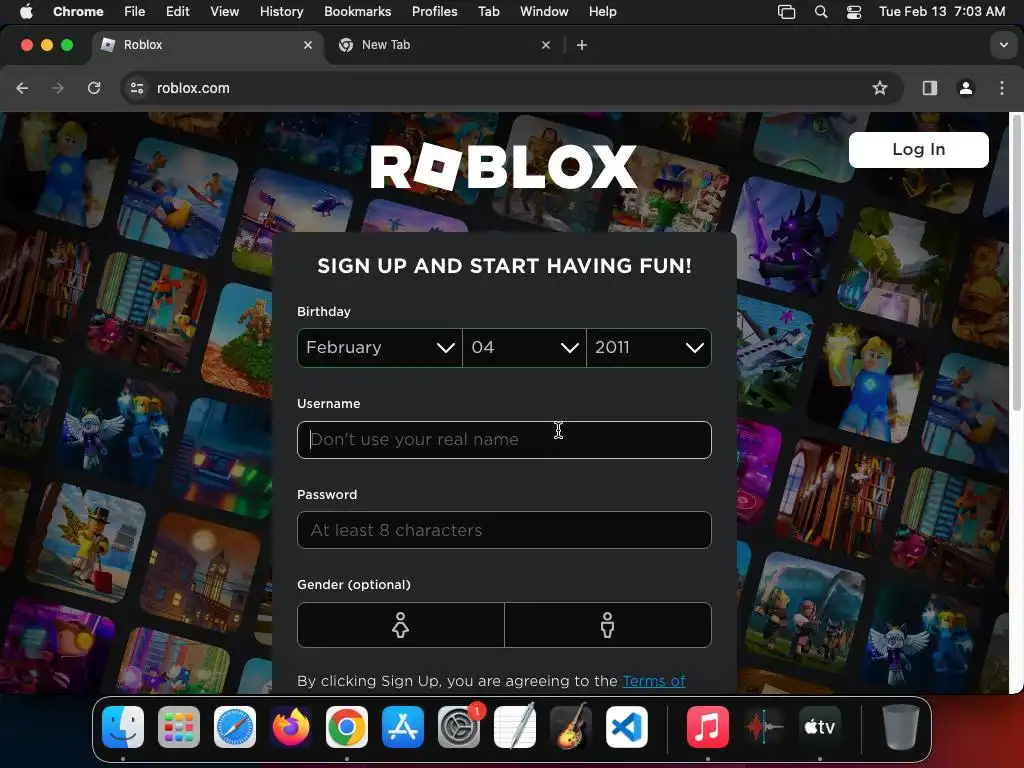The image size is (1024, 768).
Task: Click the Roblox logo
Action: [x=504, y=167]
